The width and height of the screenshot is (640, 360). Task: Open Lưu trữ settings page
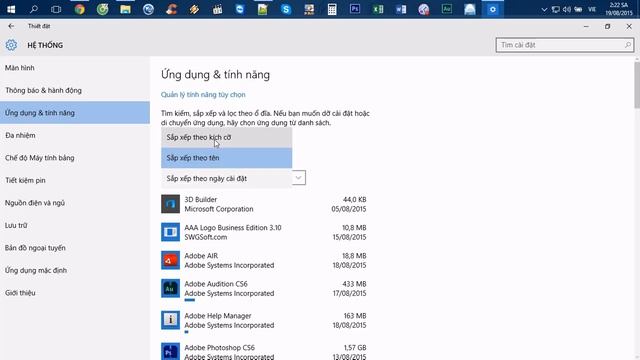75,225
